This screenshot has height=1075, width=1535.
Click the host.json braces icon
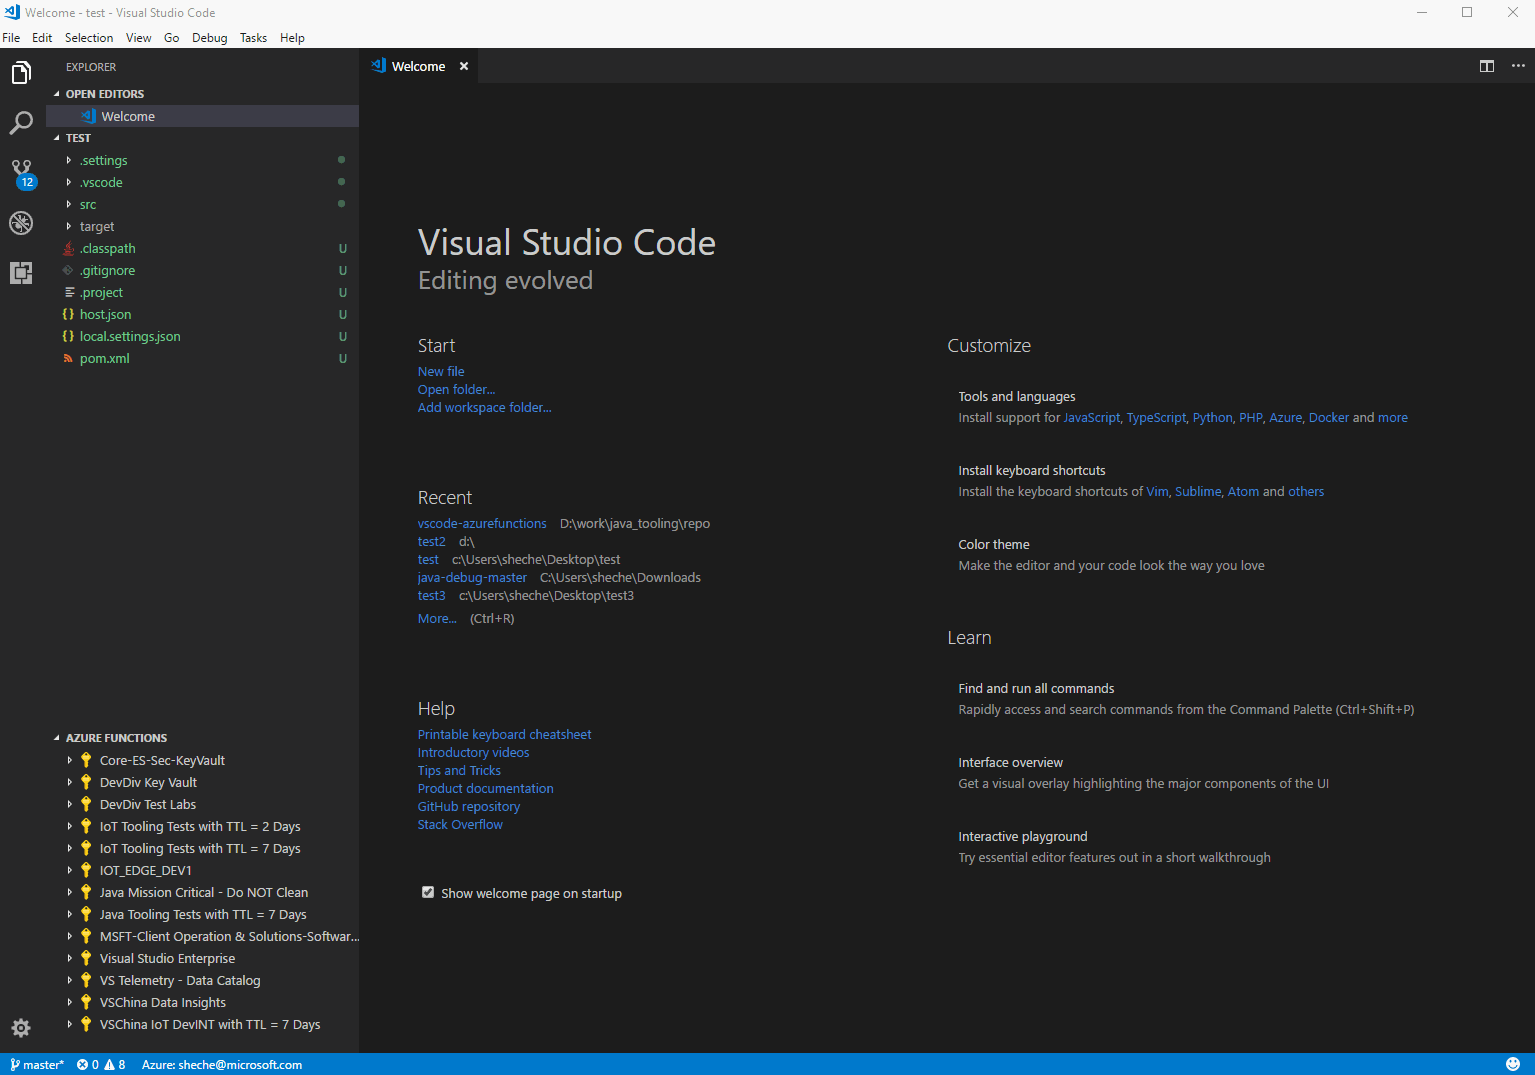coord(68,314)
